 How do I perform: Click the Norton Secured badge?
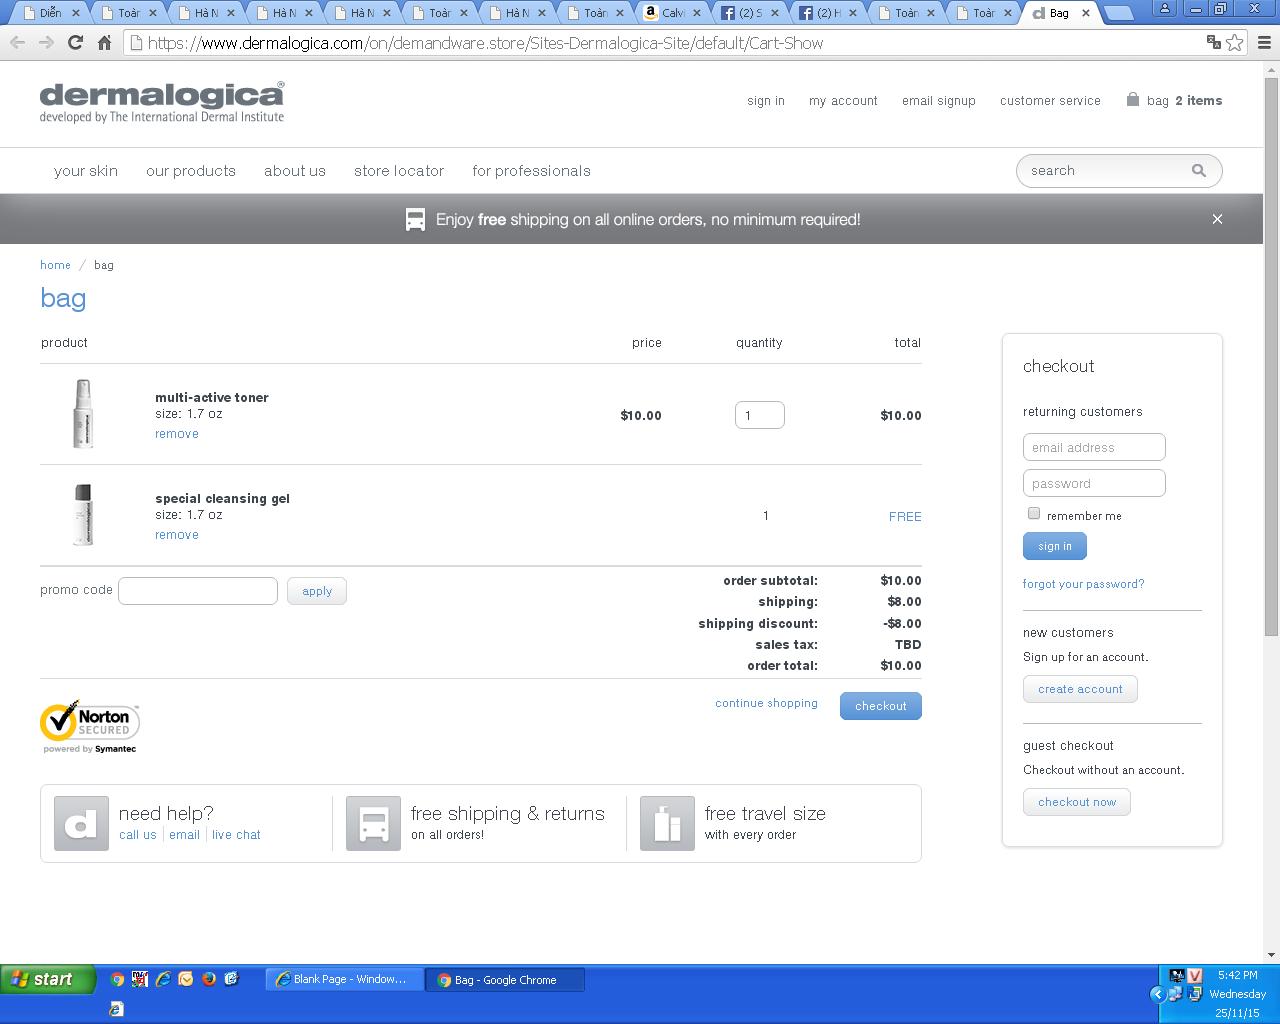pos(90,727)
